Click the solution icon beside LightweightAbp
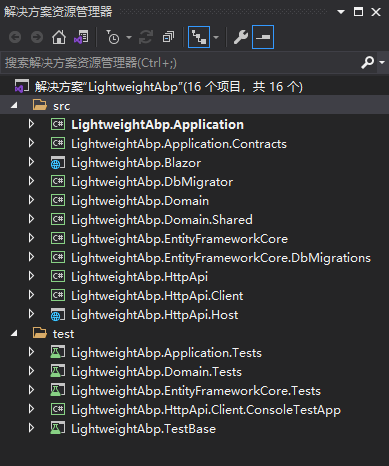 22,87
